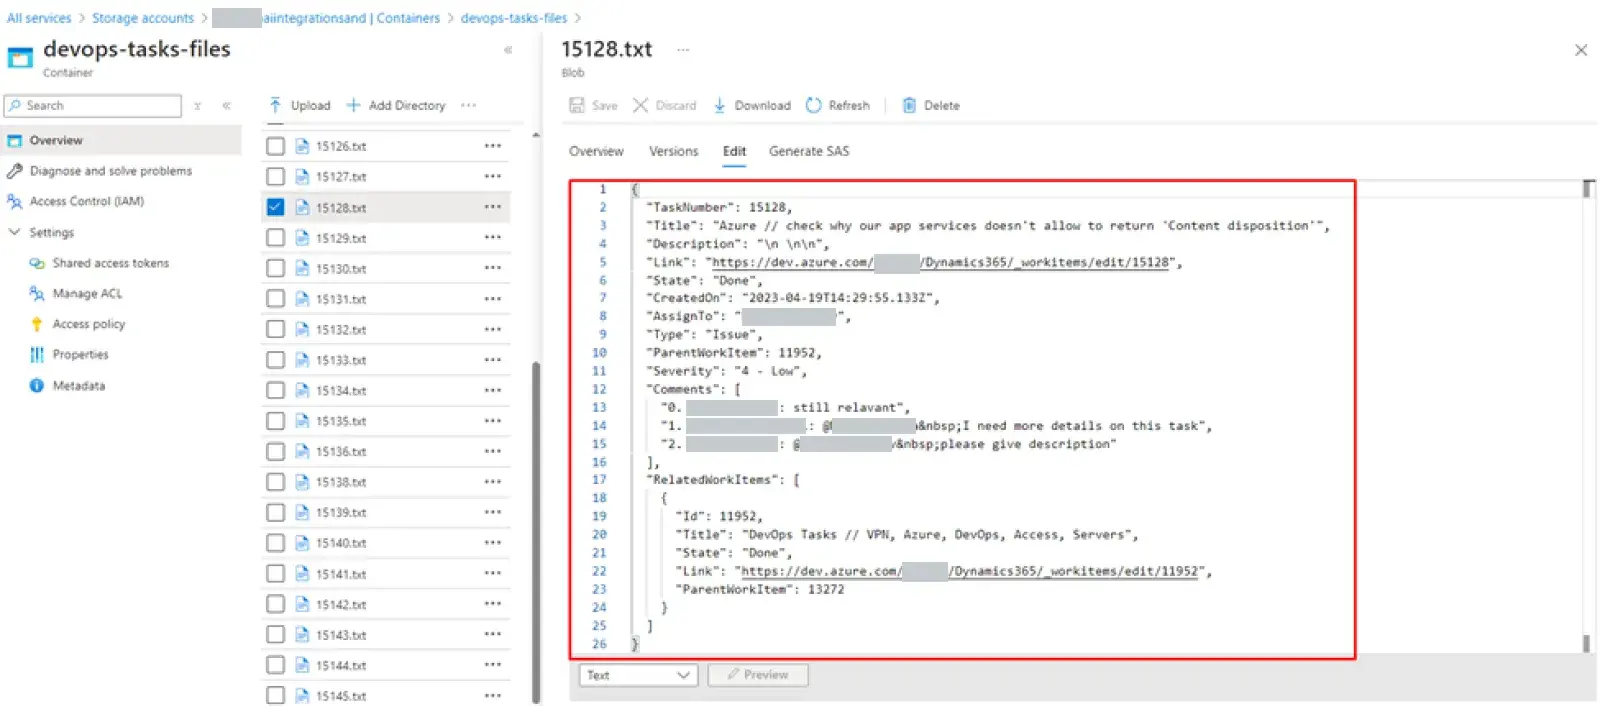Image resolution: width=1600 pixels, height=706 pixels.
Task: Check the box for 15127.txt
Action: 275,176
